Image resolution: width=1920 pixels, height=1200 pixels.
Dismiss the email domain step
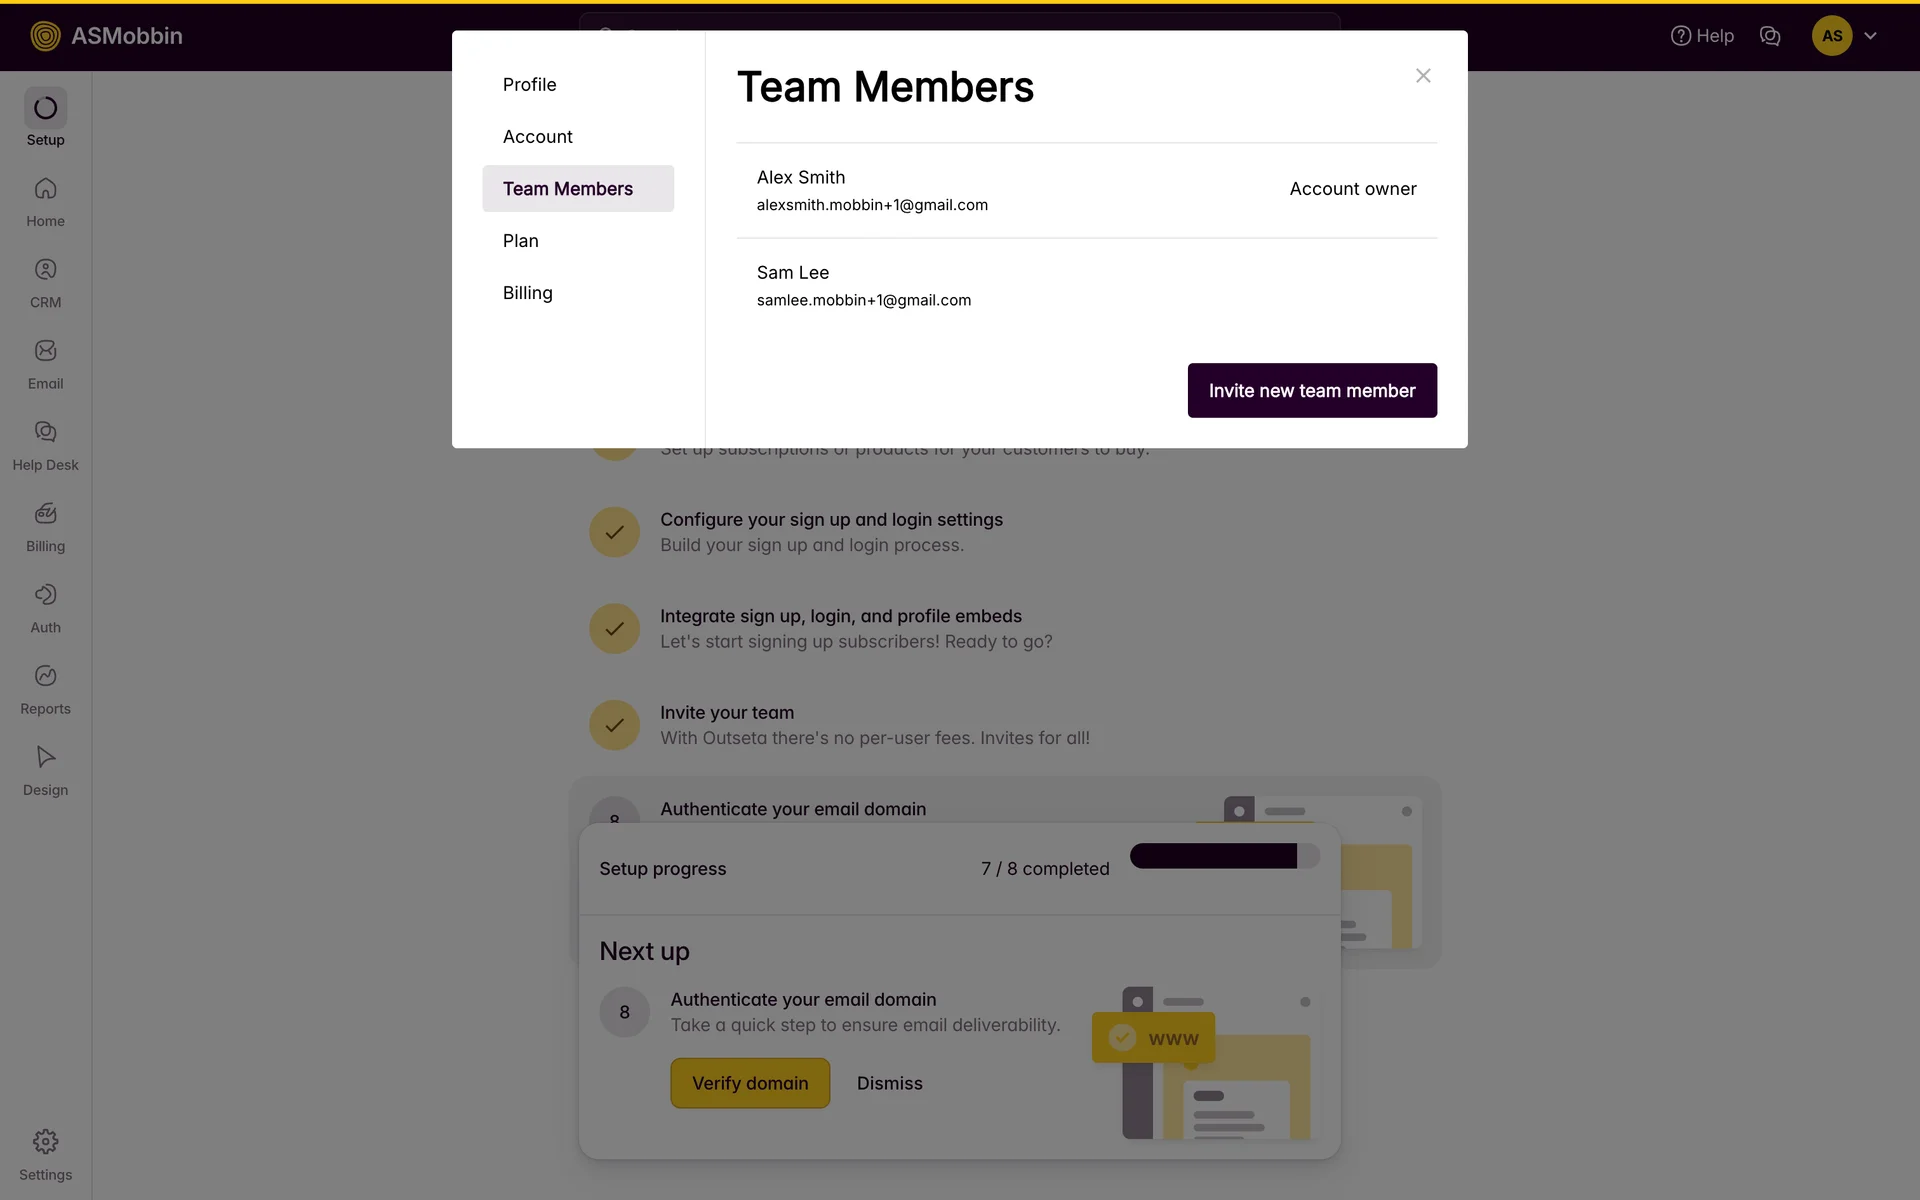(889, 1083)
